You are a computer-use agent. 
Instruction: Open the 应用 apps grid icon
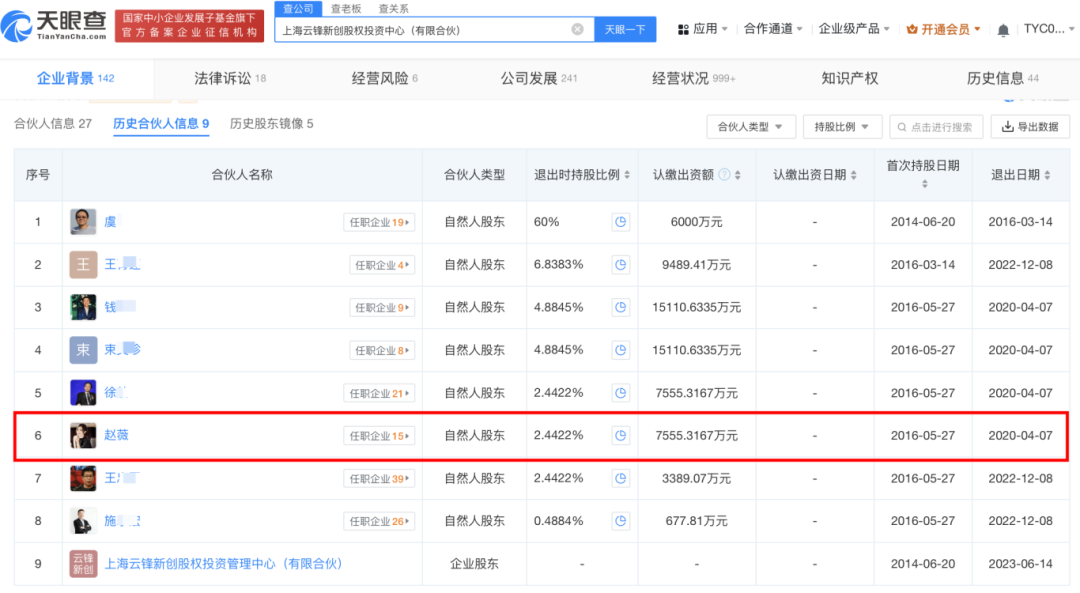pos(683,30)
